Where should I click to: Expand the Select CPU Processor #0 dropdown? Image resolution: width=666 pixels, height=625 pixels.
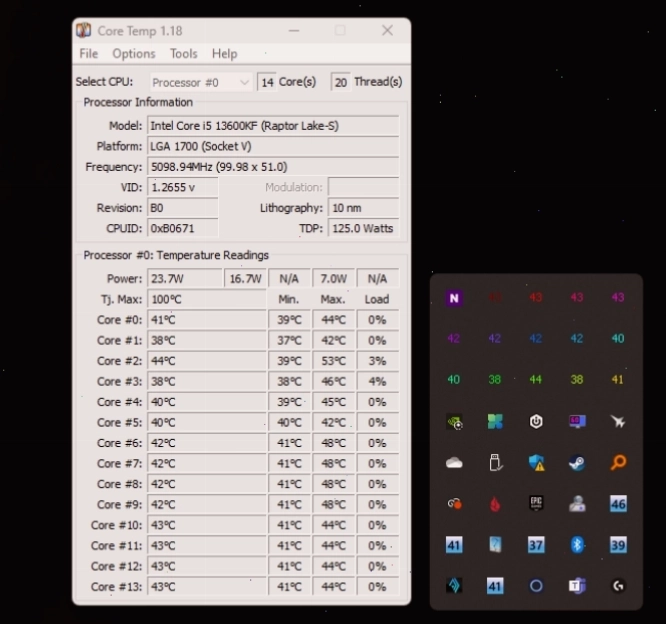[x=201, y=82]
